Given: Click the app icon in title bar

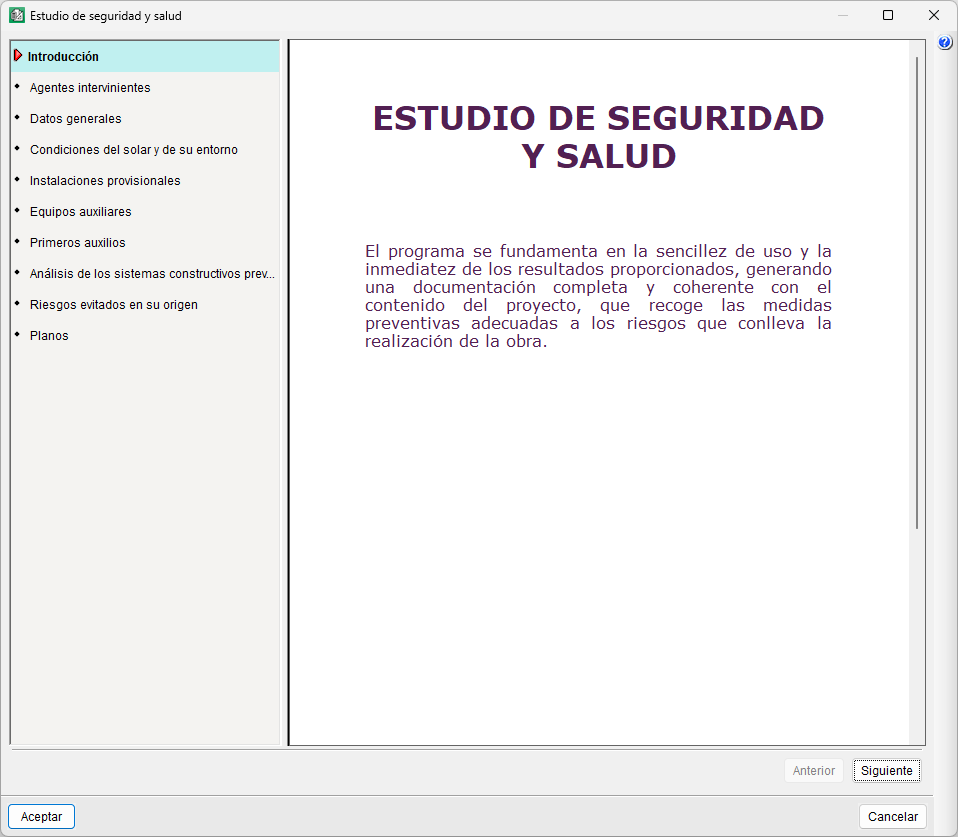Looking at the screenshot, I should coord(16,15).
